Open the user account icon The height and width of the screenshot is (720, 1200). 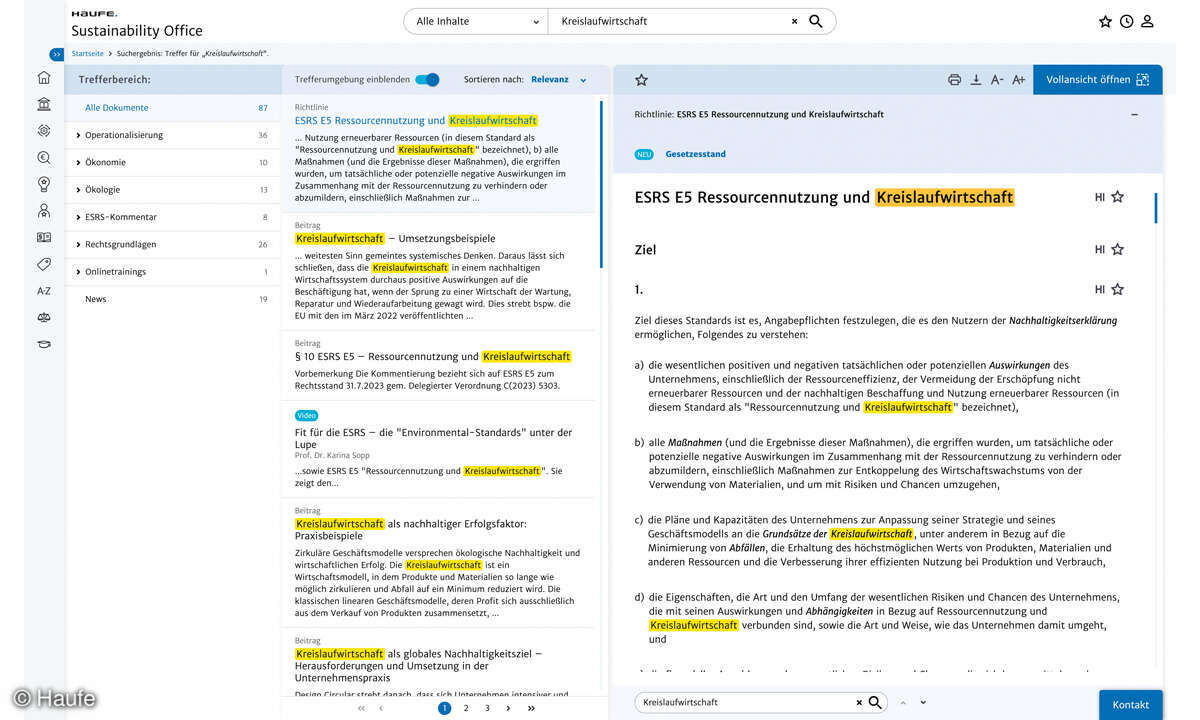tap(1147, 21)
